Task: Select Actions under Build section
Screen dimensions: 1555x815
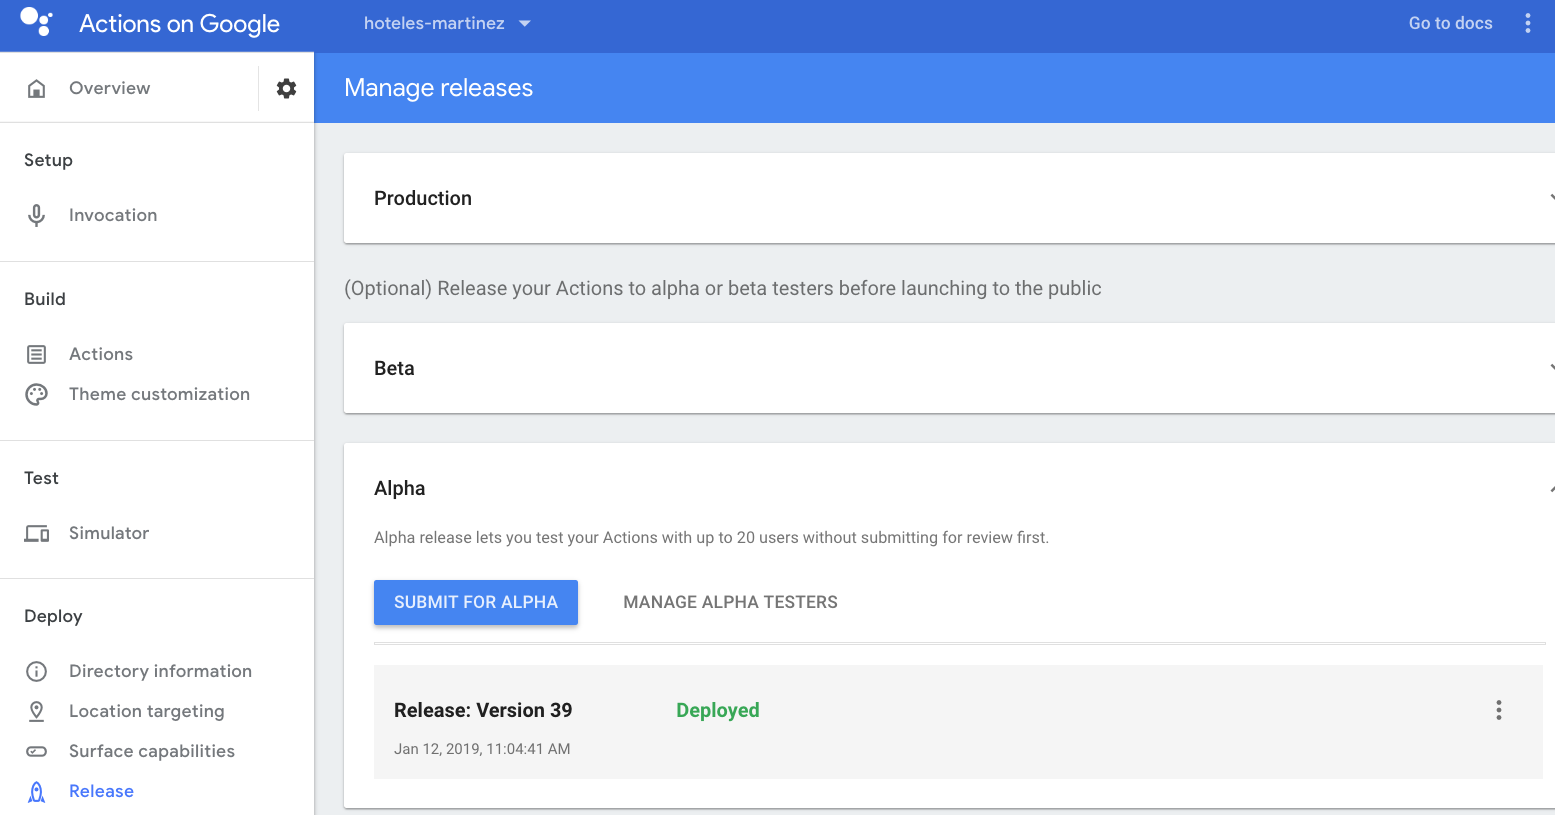Action: [101, 354]
